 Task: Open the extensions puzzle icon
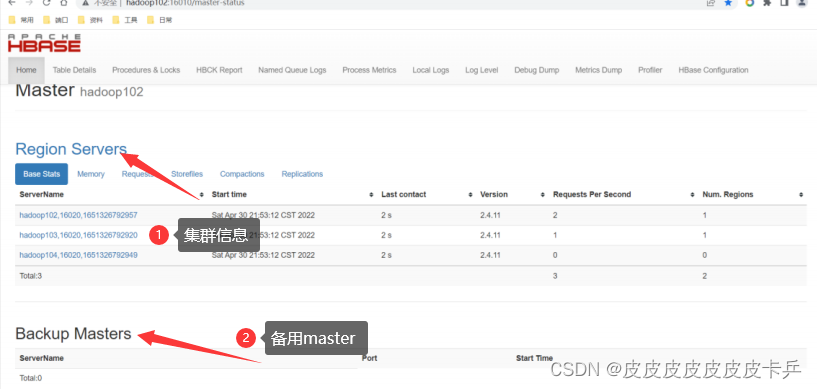[767, 3]
